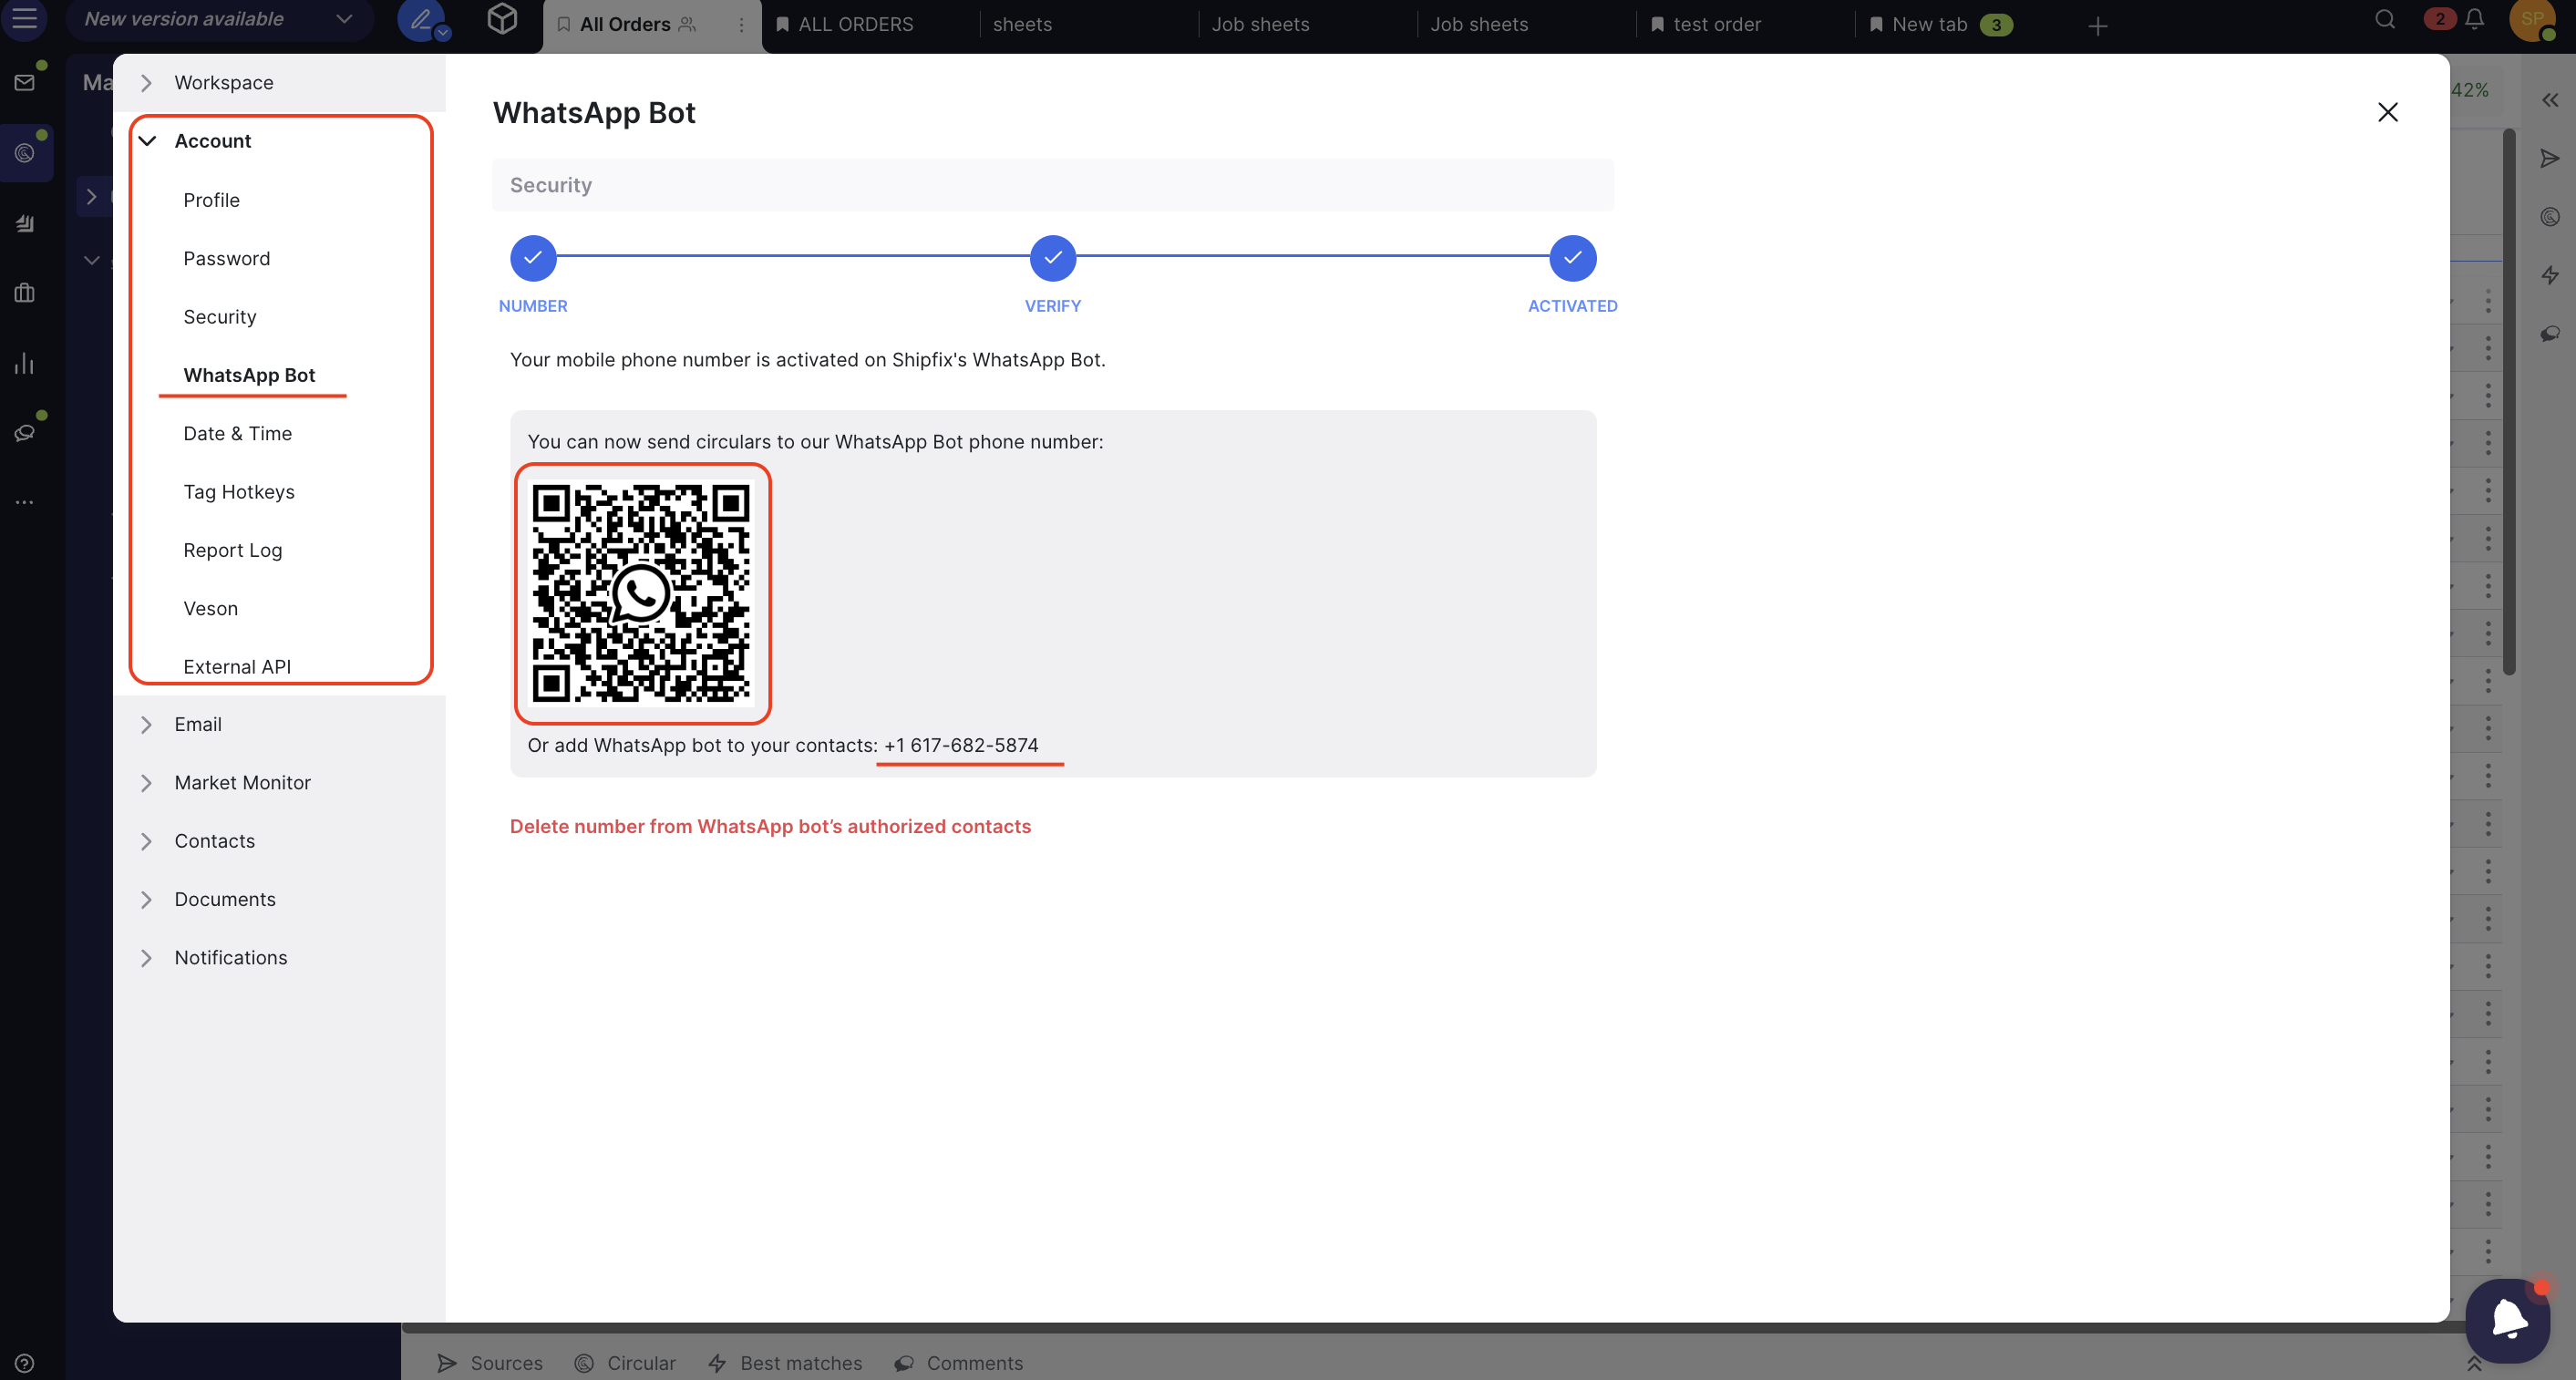Click Delete number from WhatsApp bot's authorized contacts
The image size is (2576, 1380).
pos(770,826)
